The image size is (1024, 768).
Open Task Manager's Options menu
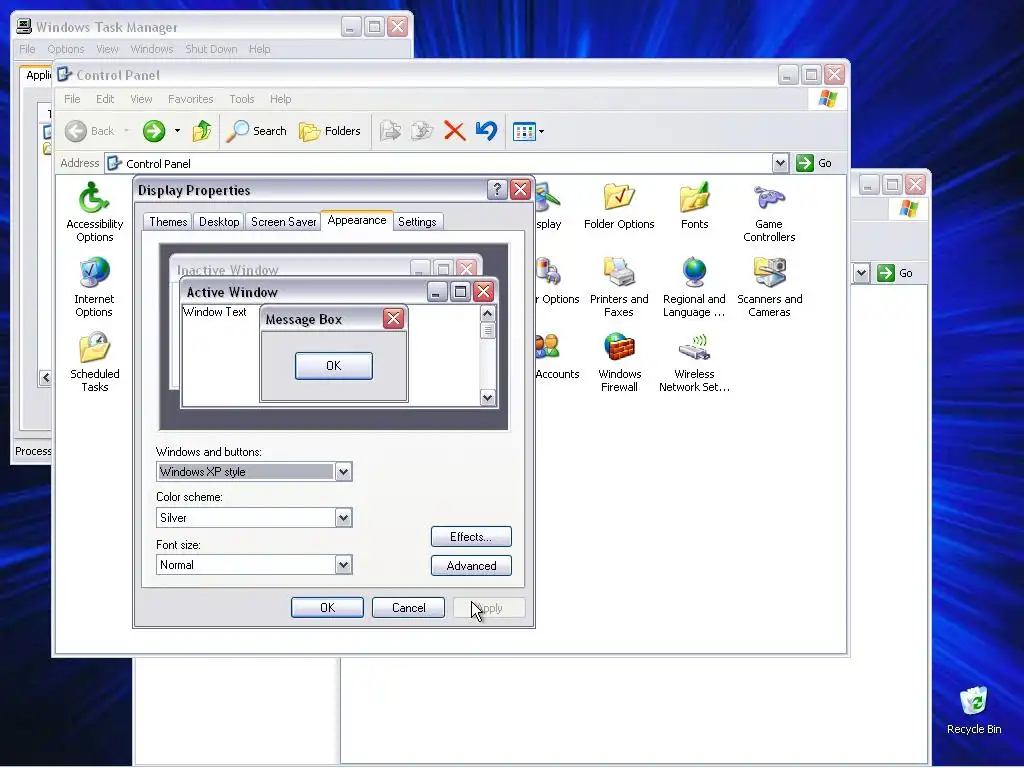66,49
